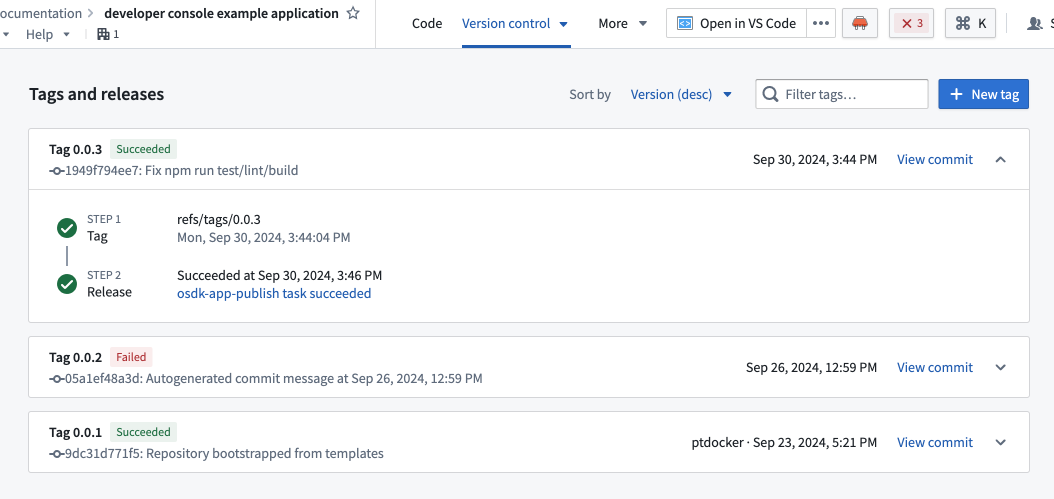Expand the Tag 0.0.1 details
1054x499 pixels.
pyautogui.click(x=1001, y=443)
